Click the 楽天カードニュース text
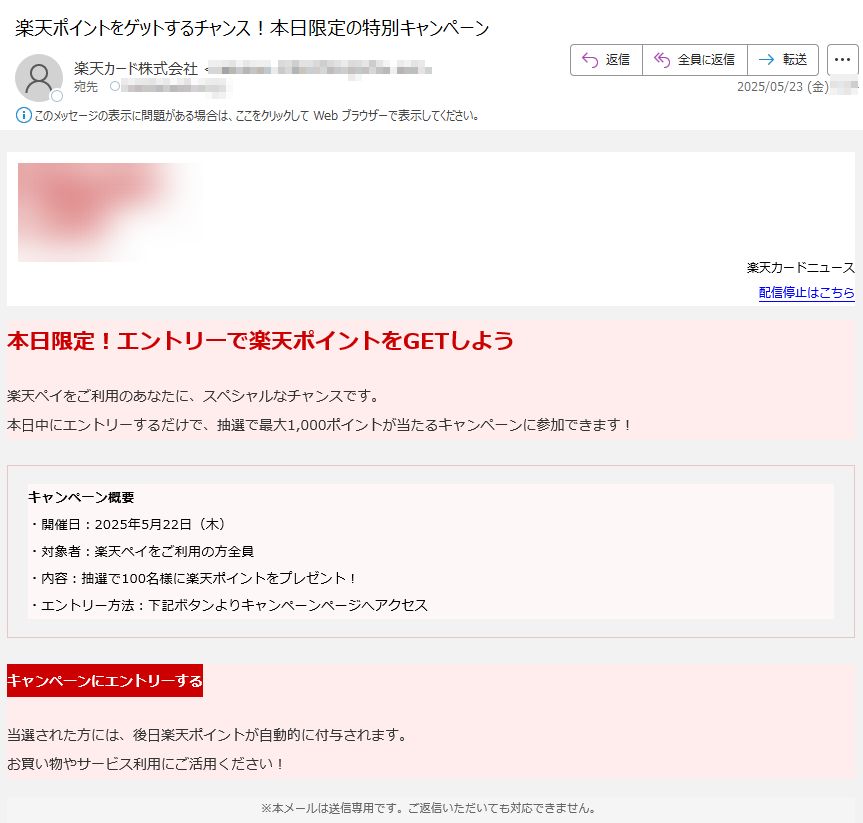 (800, 268)
